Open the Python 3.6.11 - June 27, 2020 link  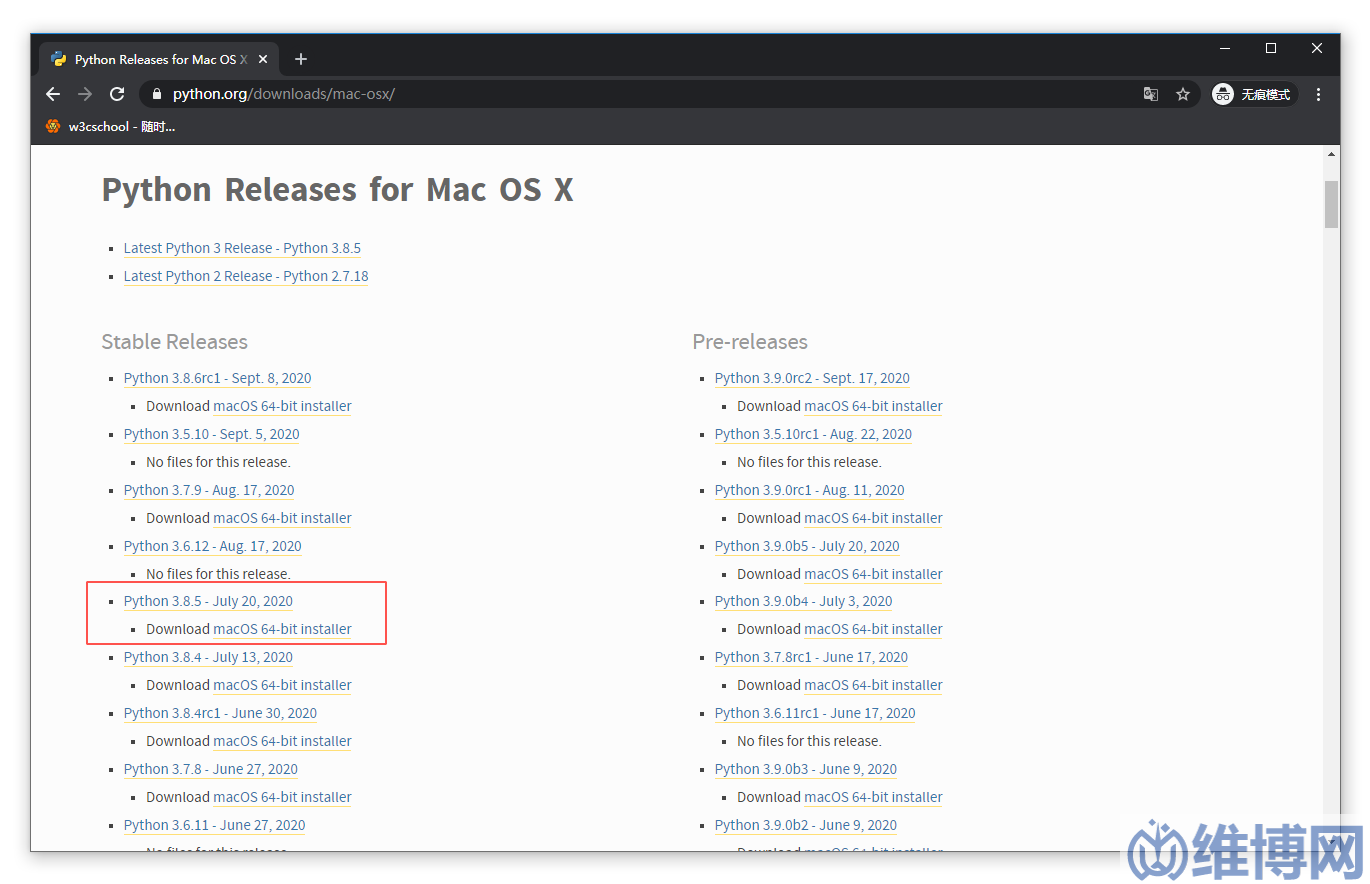[x=214, y=825]
